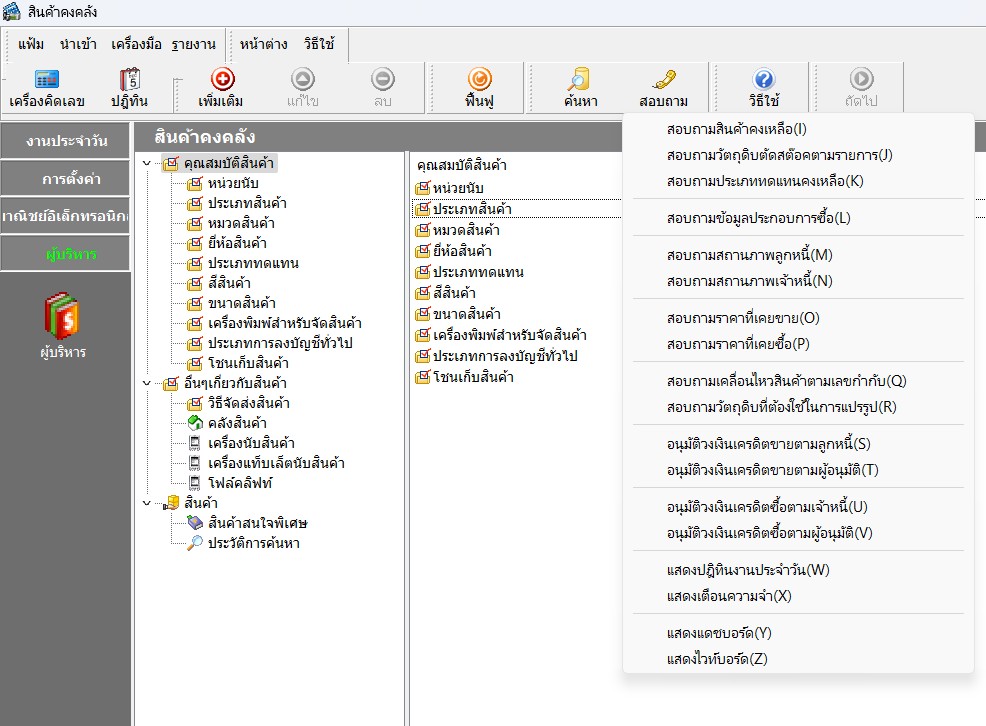
Task: Click the งานประจำวัน sidebar button
Action: pyautogui.click(x=65, y=141)
